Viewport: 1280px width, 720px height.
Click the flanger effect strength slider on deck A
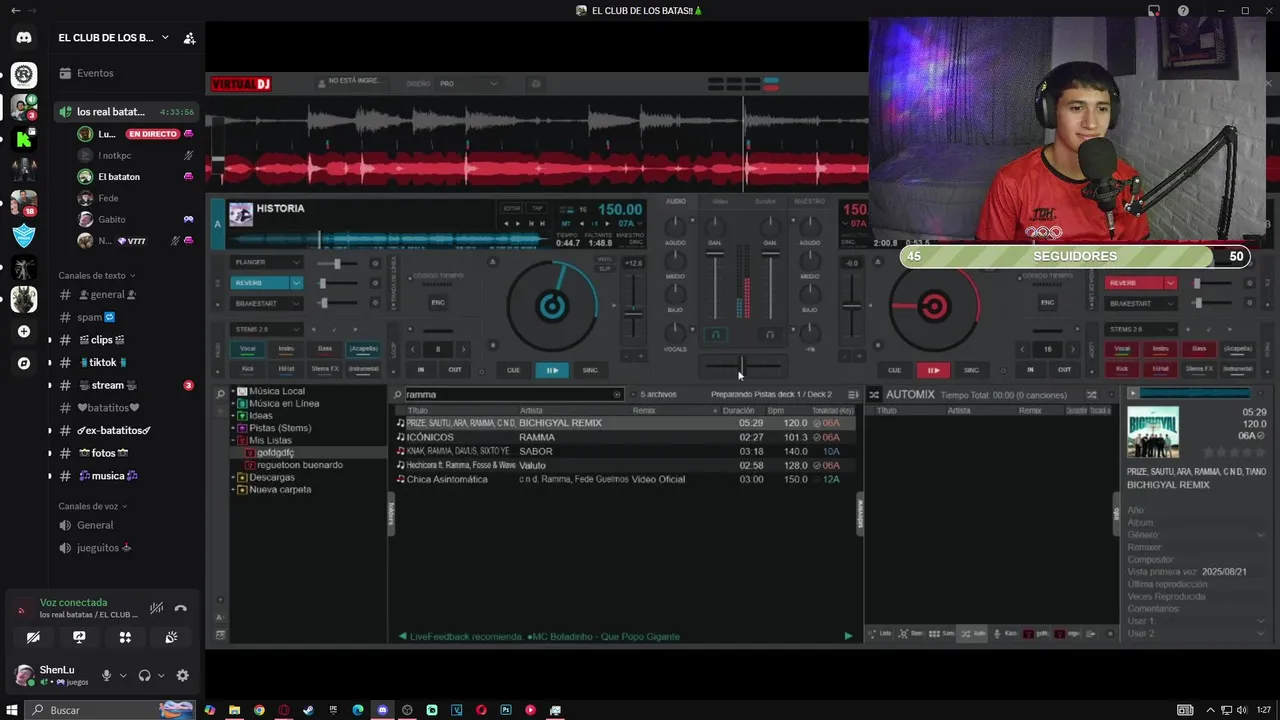[x=337, y=263]
